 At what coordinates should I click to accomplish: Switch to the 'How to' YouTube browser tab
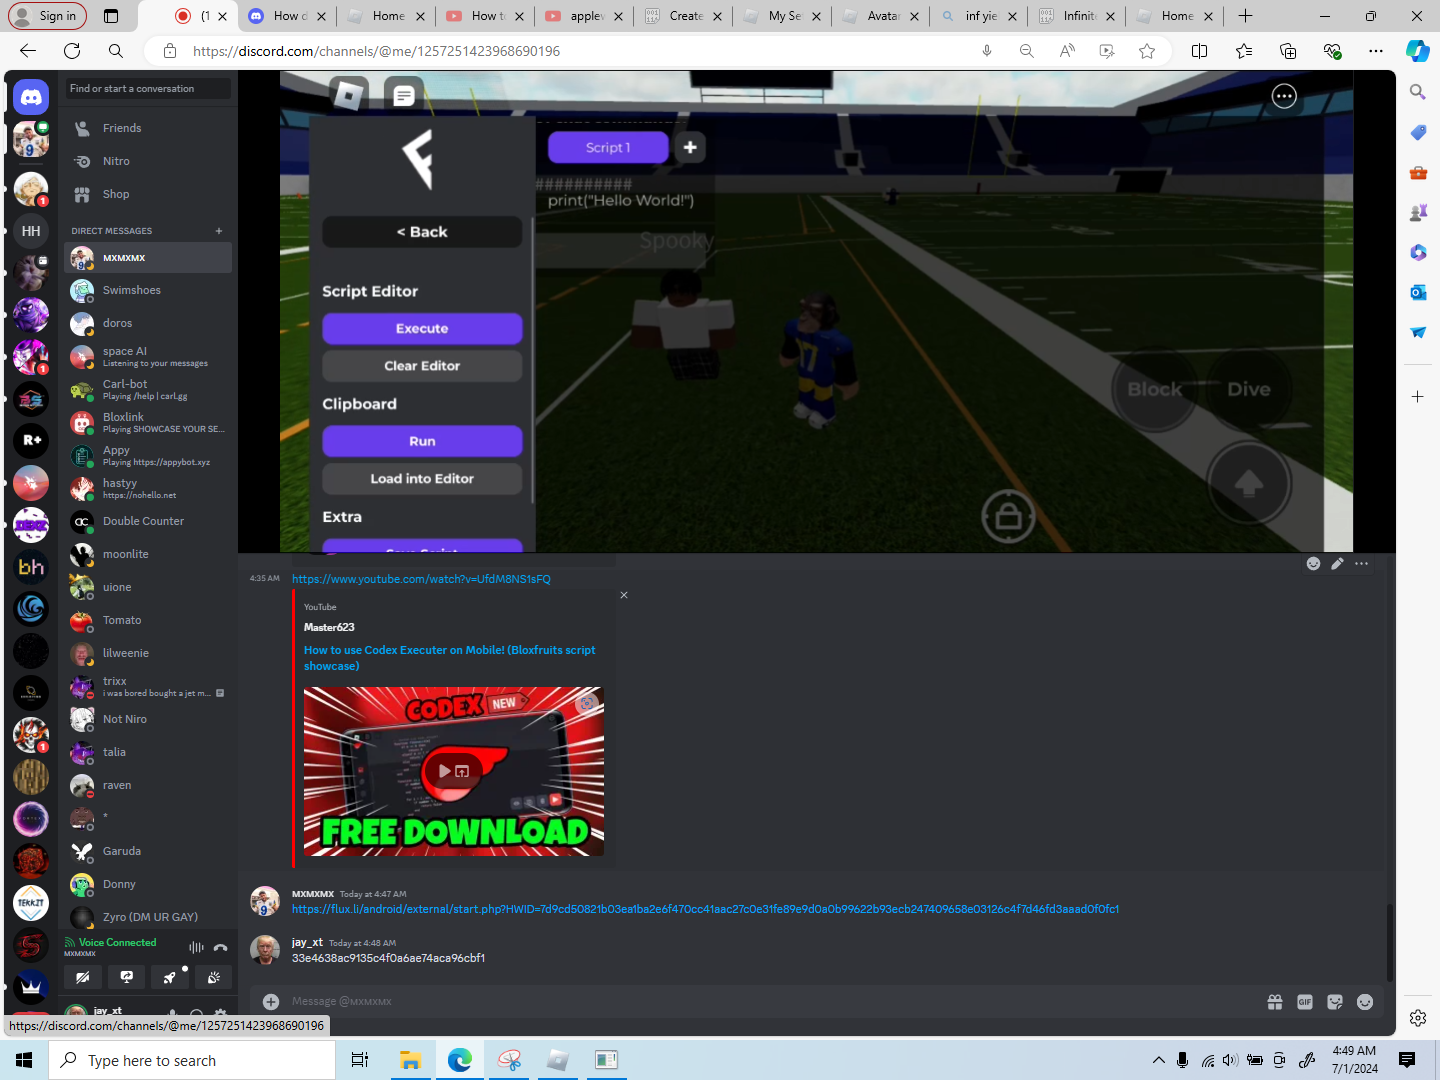tap(486, 16)
